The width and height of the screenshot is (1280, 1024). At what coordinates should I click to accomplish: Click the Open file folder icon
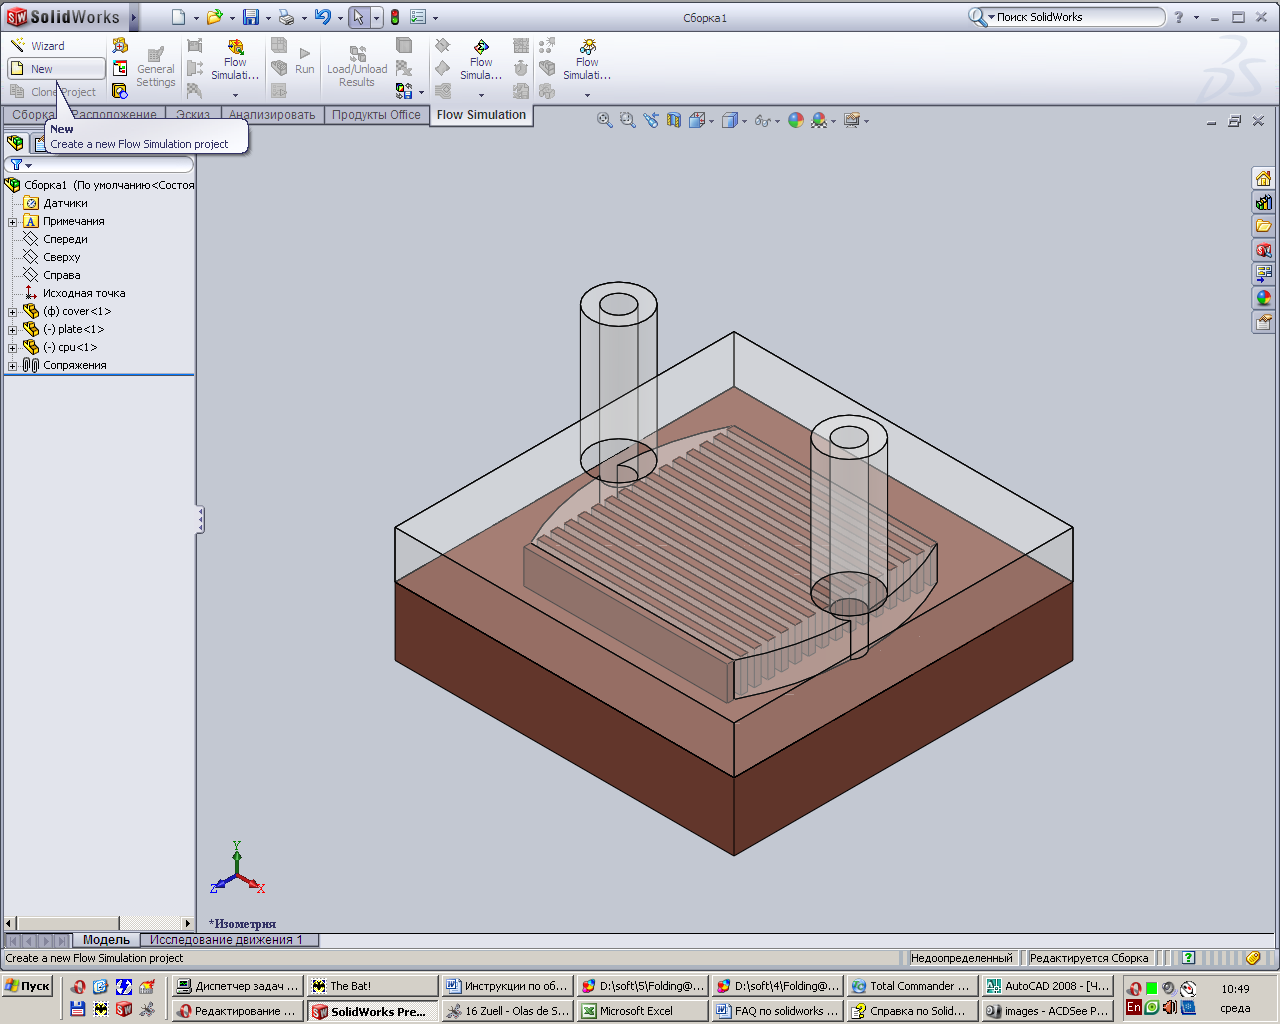coord(213,17)
